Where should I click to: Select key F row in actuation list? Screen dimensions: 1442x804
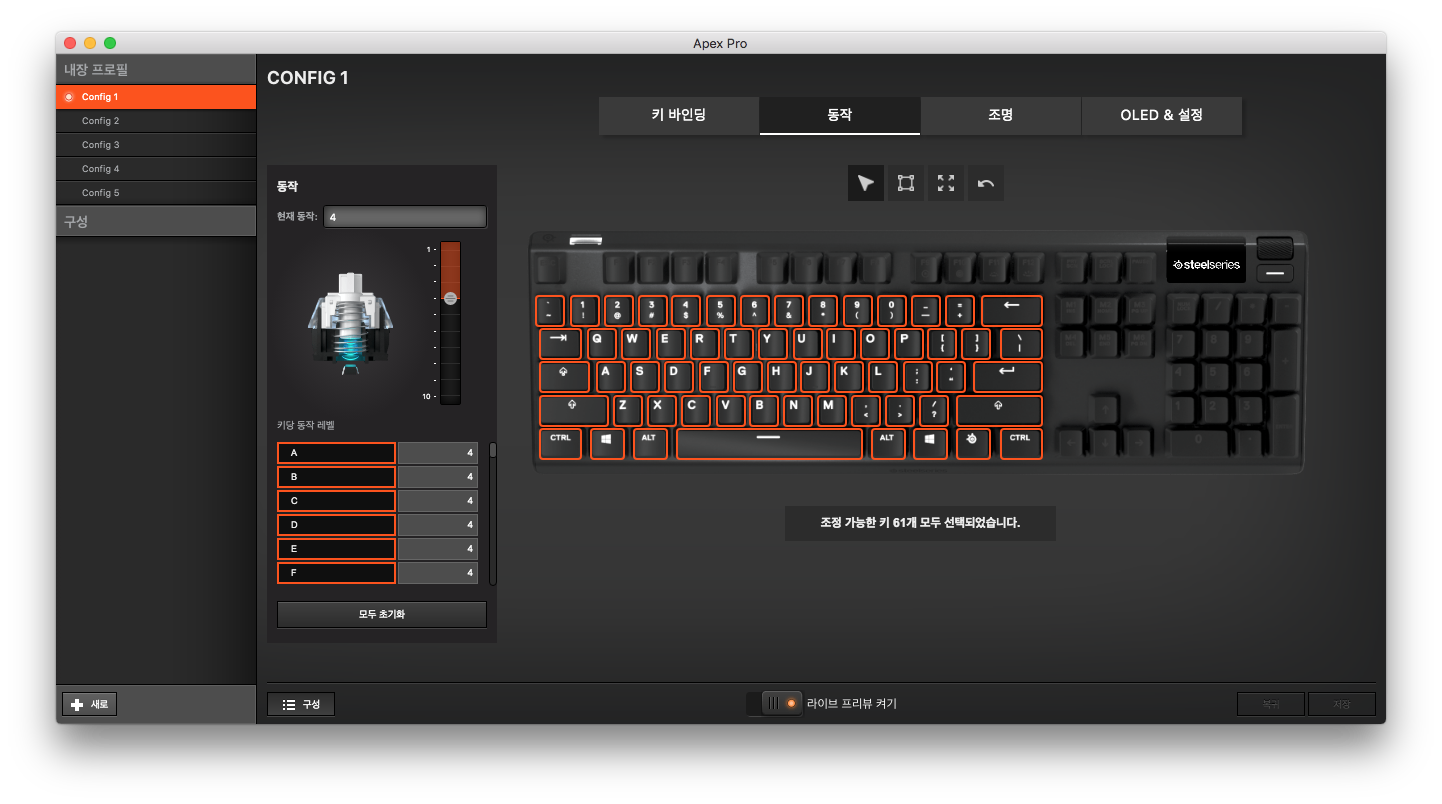click(336, 573)
